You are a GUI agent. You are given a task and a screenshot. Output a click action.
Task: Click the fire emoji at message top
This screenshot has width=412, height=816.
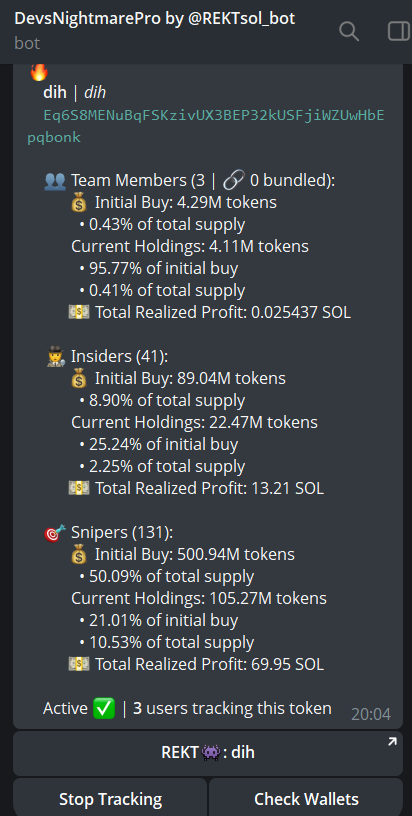point(38,72)
